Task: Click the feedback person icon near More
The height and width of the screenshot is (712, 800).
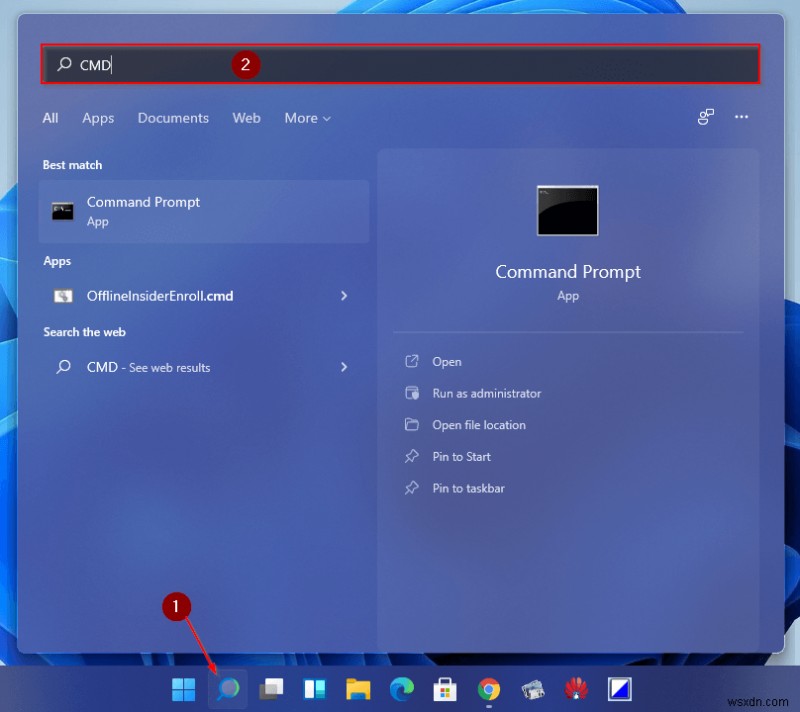Action: (706, 117)
